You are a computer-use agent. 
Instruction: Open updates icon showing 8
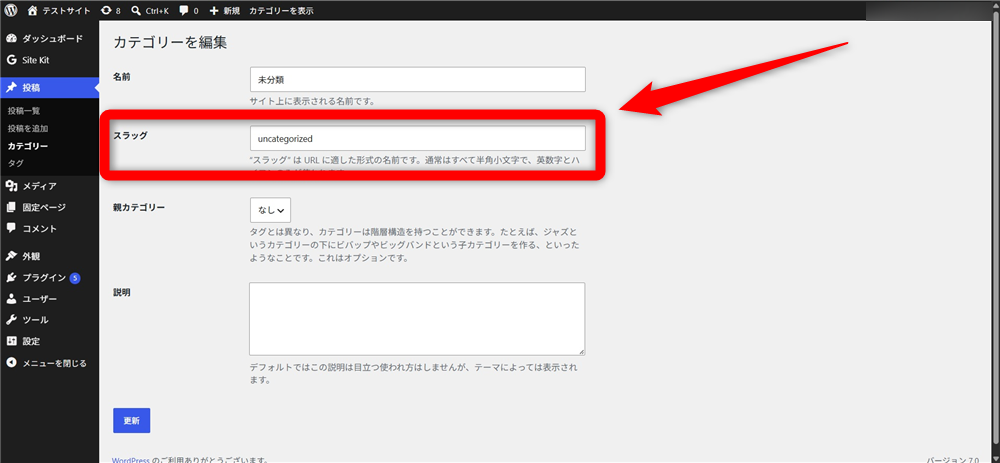pos(105,11)
